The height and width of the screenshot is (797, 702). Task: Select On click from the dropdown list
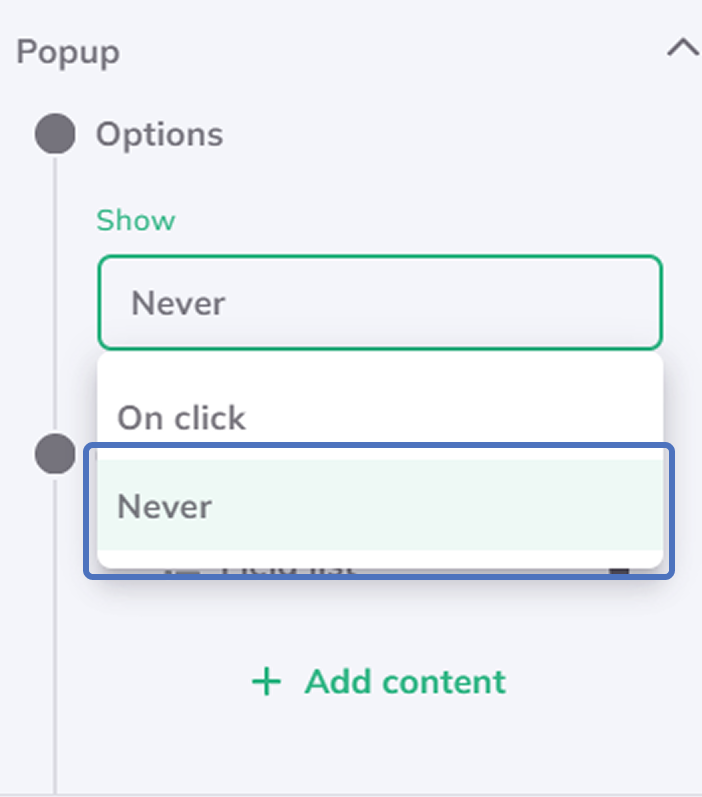[x=181, y=417]
